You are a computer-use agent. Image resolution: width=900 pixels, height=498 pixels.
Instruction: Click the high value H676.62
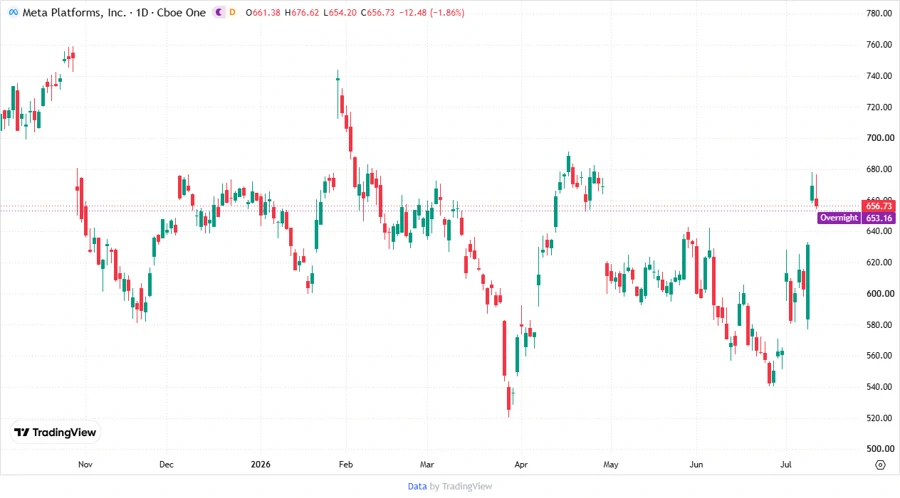[301, 12]
